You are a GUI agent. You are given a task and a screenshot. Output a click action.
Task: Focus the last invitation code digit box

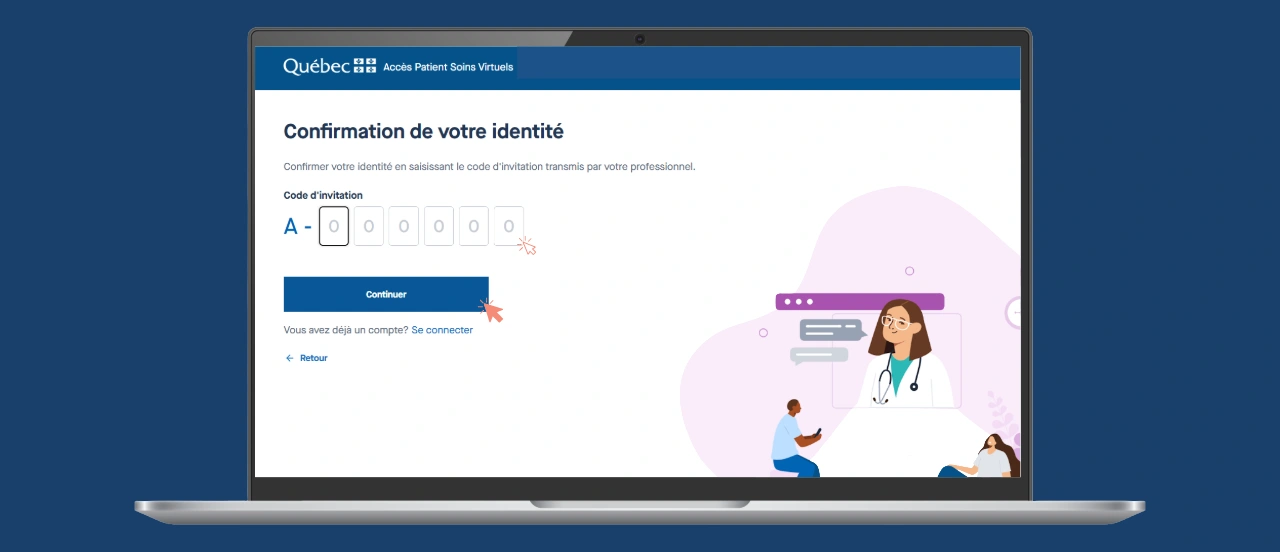508,226
